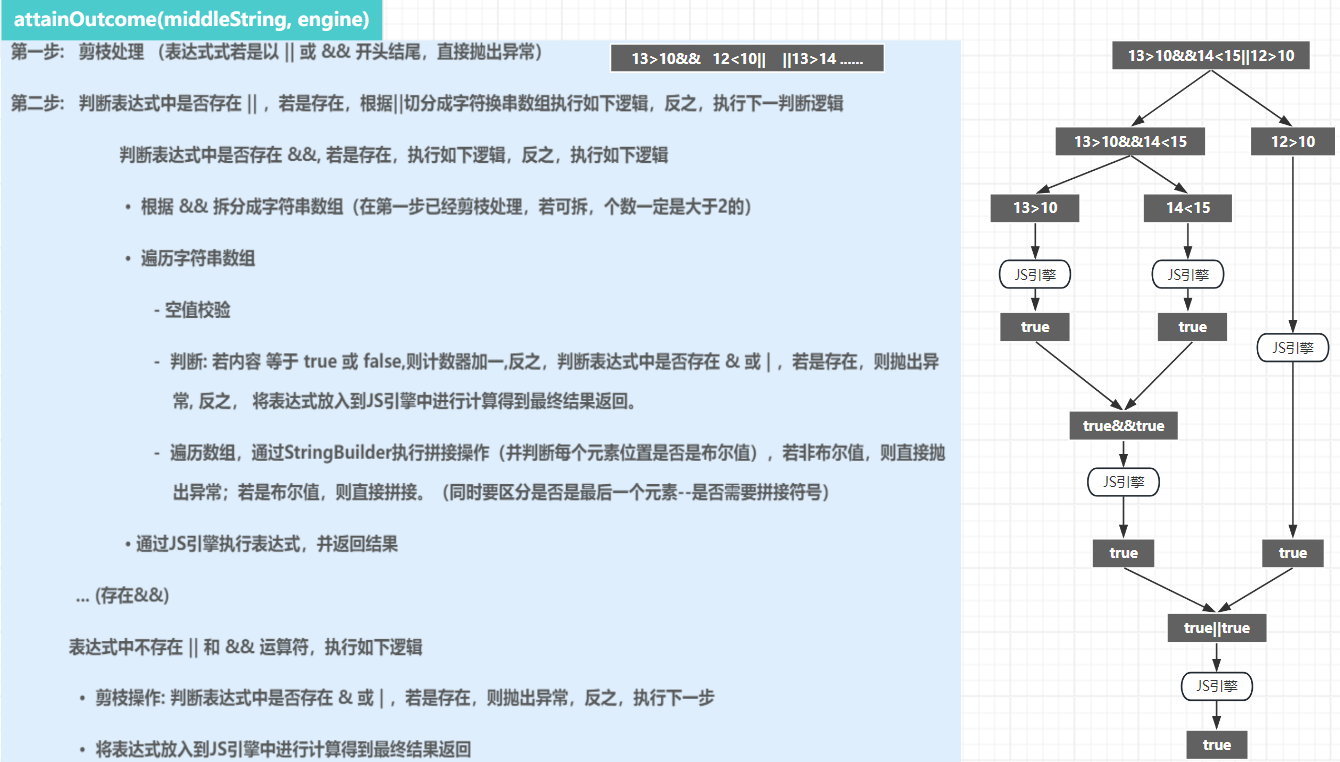Click the text line starting with 第二步: 判断表达式中是否存在 ||
This screenshot has height=762, width=1340.
[427, 104]
